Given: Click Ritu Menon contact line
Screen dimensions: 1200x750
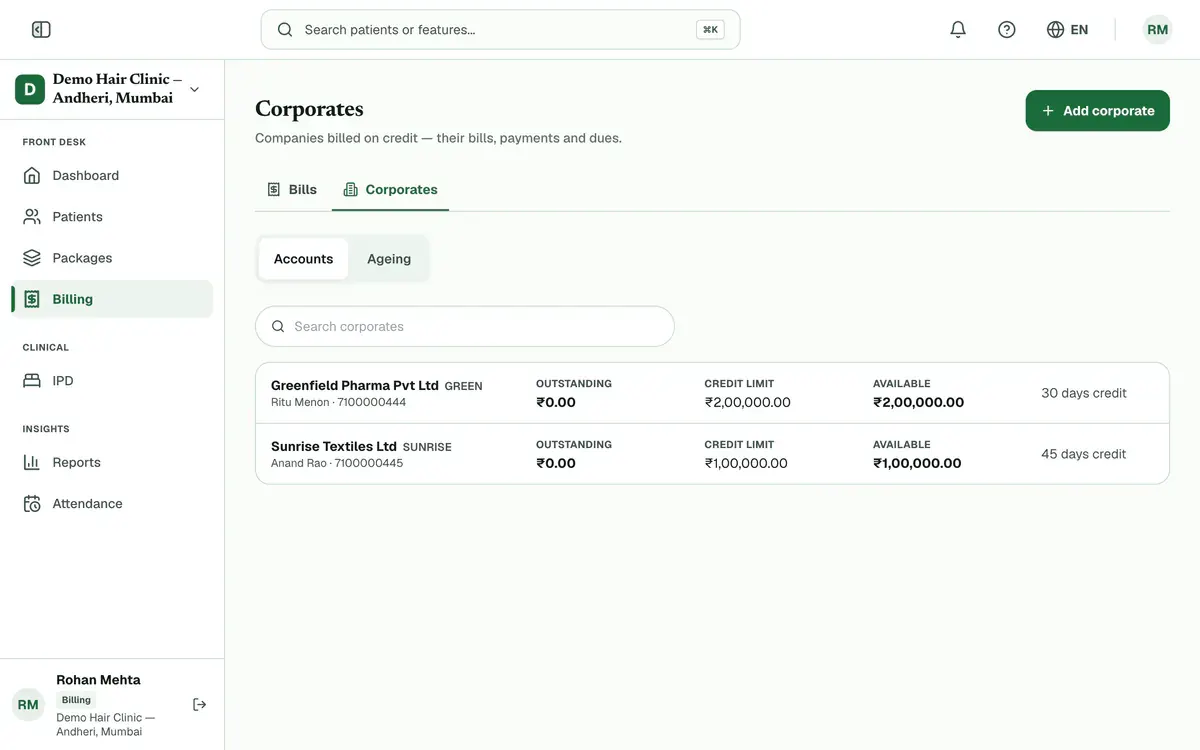Looking at the screenshot, I should coord(338,402).
